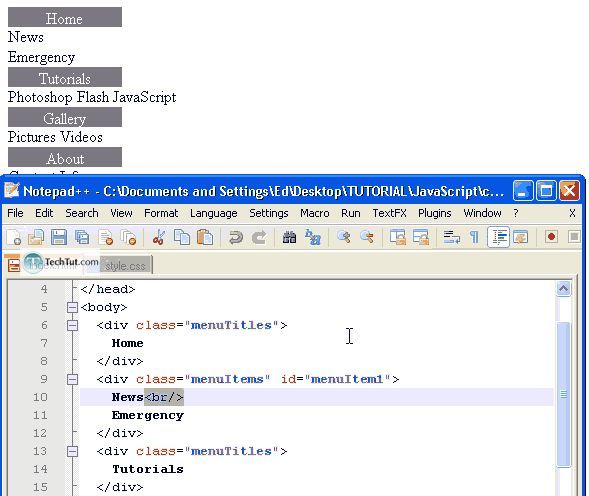This screenshot has height=496, width=589.
Task: Click "Photoshop Flash JavaScript" text in page
Action: pos(92,97)
